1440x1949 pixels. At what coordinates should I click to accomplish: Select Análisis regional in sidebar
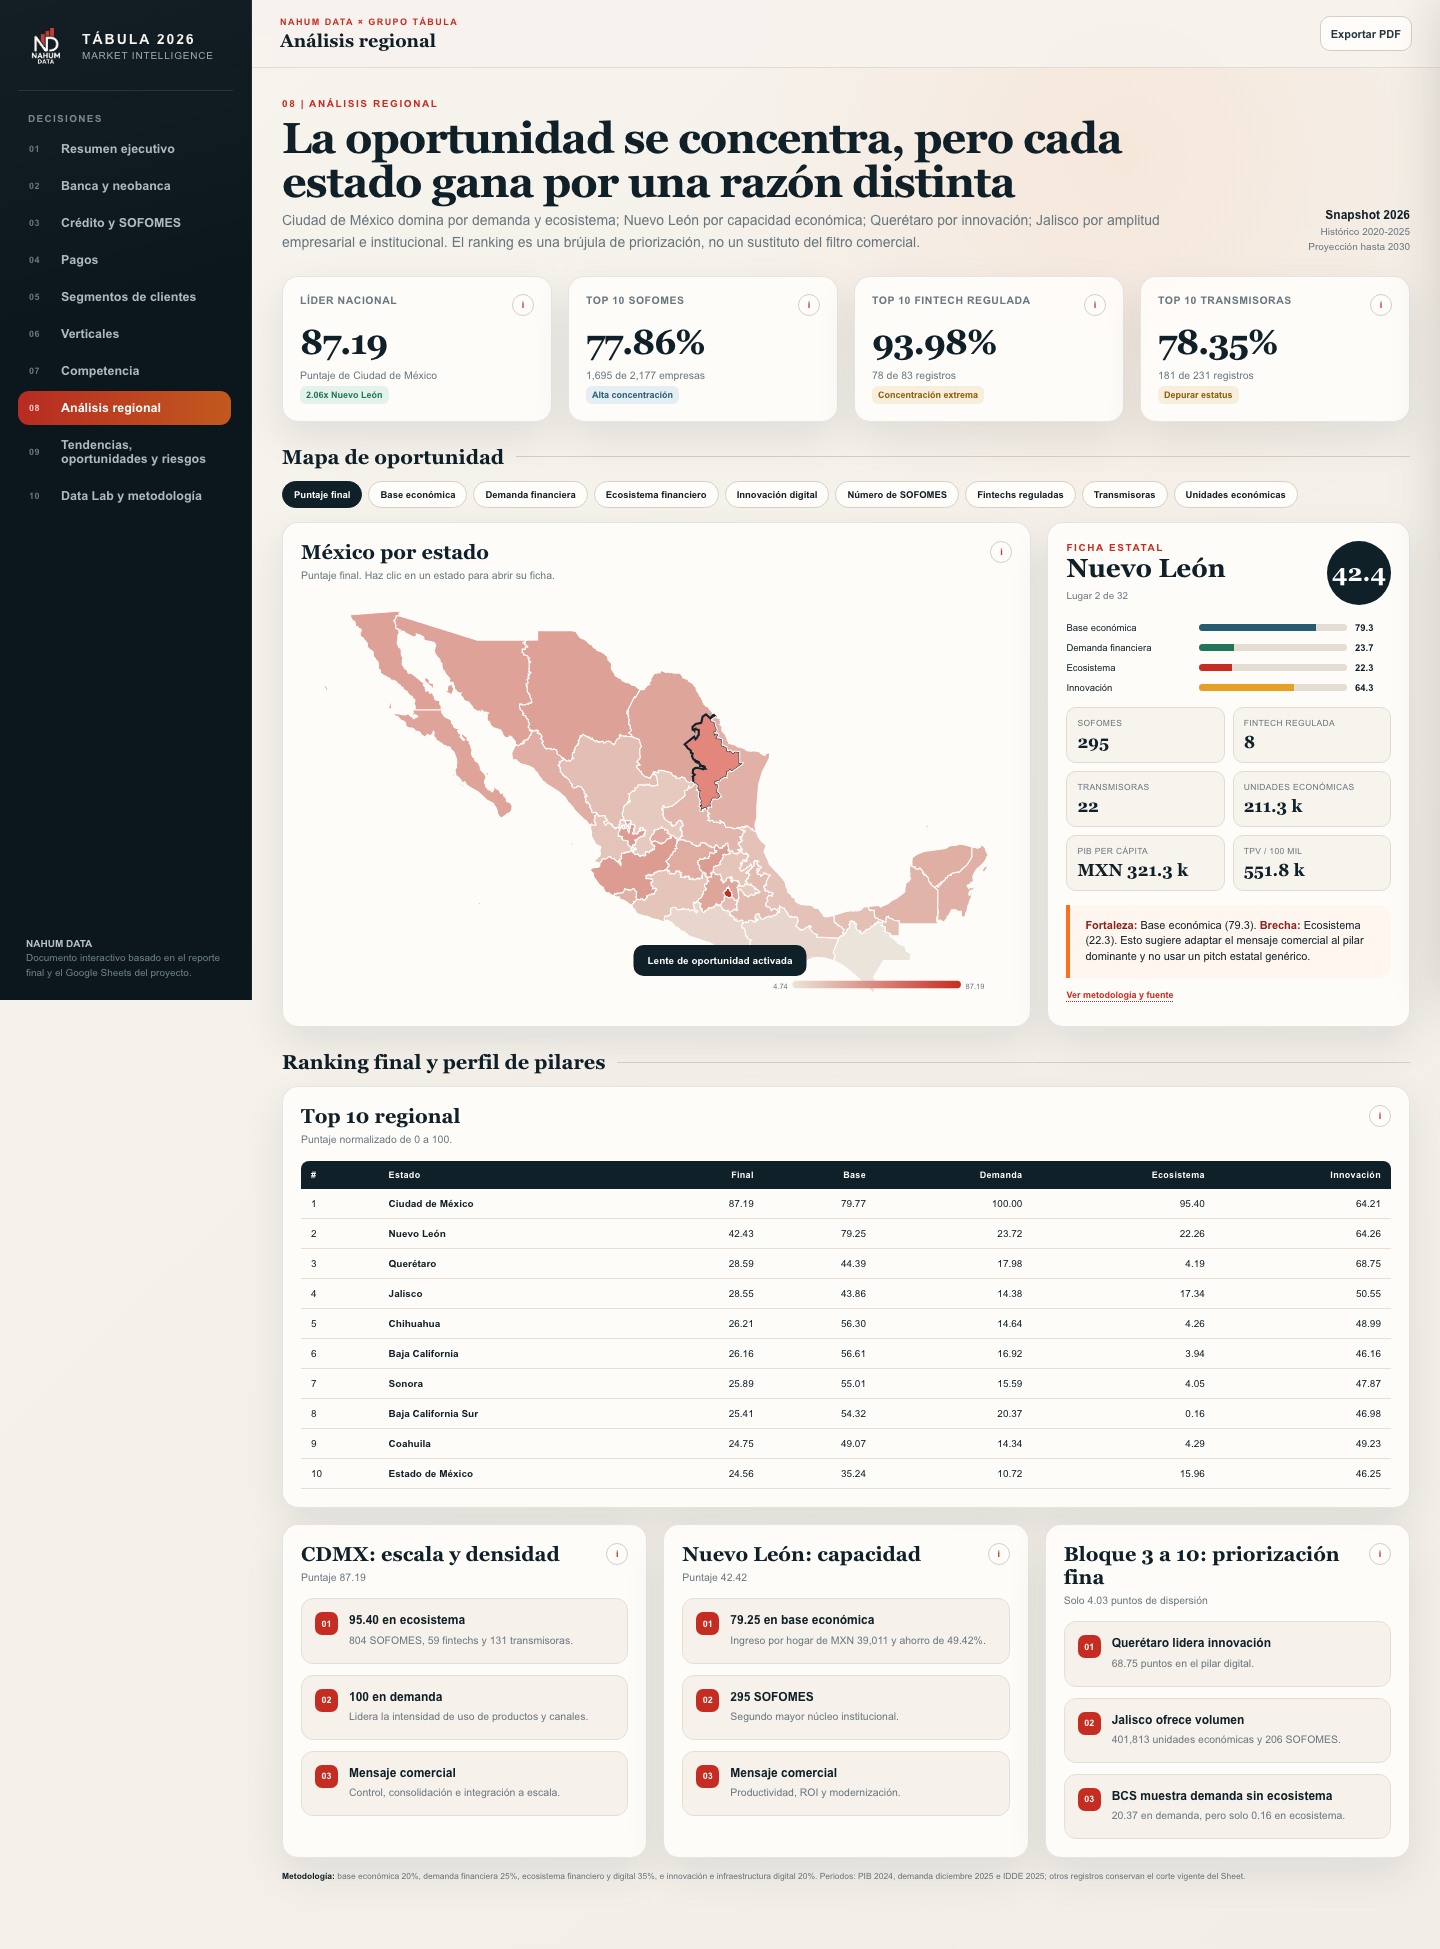pos(124,408)
